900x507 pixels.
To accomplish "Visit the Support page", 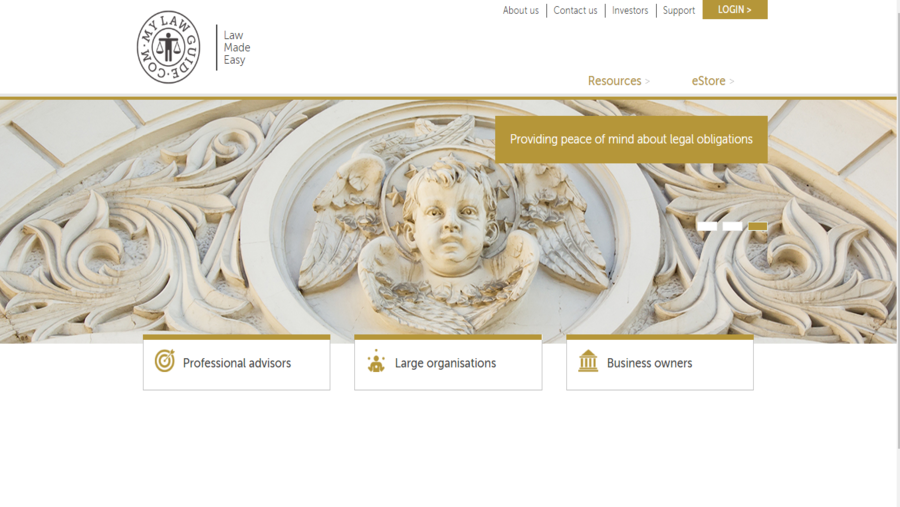I will pos(678,10).
